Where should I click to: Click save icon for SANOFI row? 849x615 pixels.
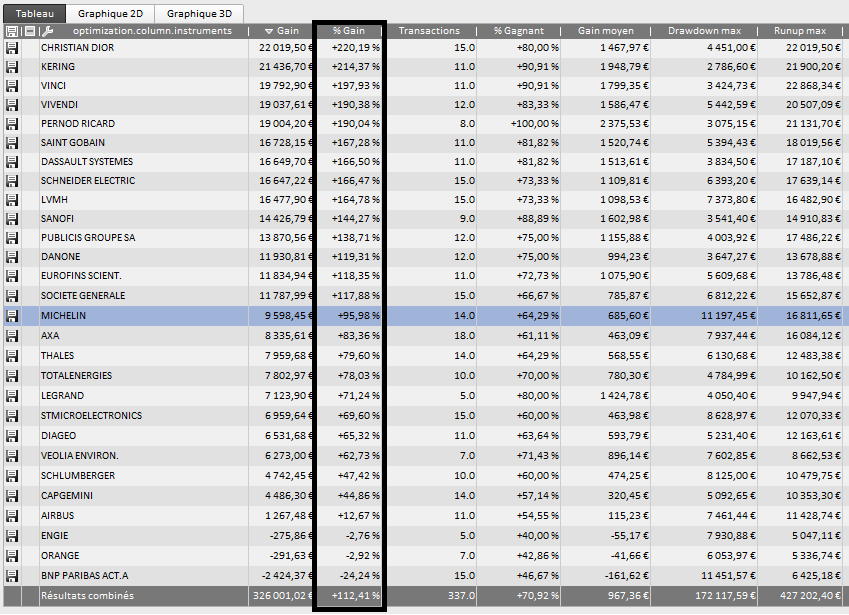(12, 219)
